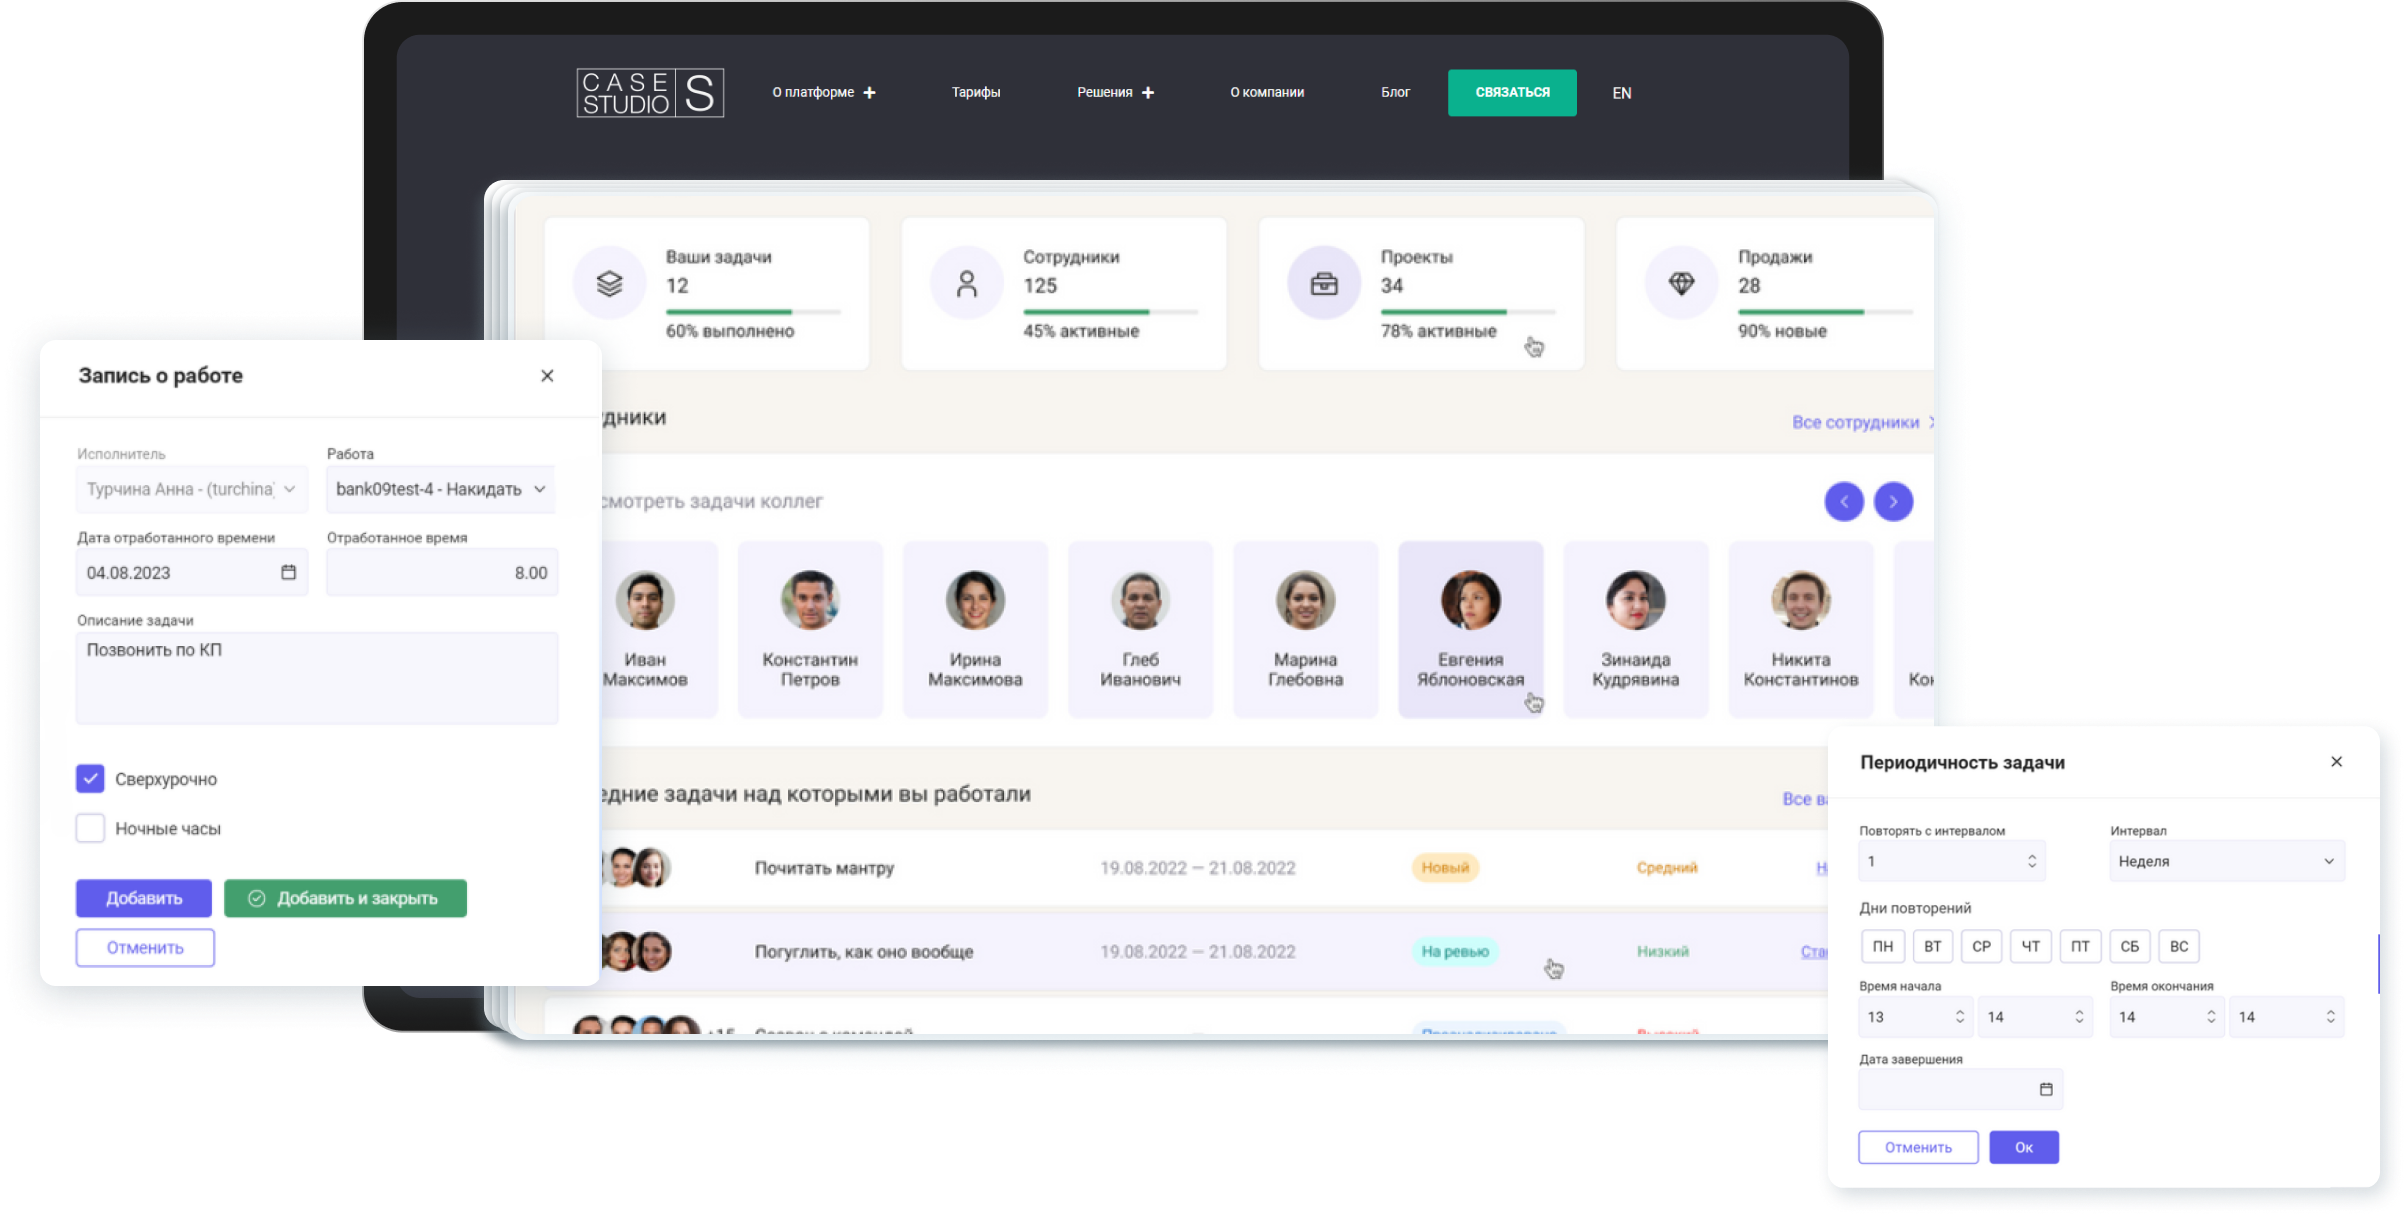Go to the Блог menu item
This screenshot has width=2406, height=1216.
click(x=1395, y=92)
